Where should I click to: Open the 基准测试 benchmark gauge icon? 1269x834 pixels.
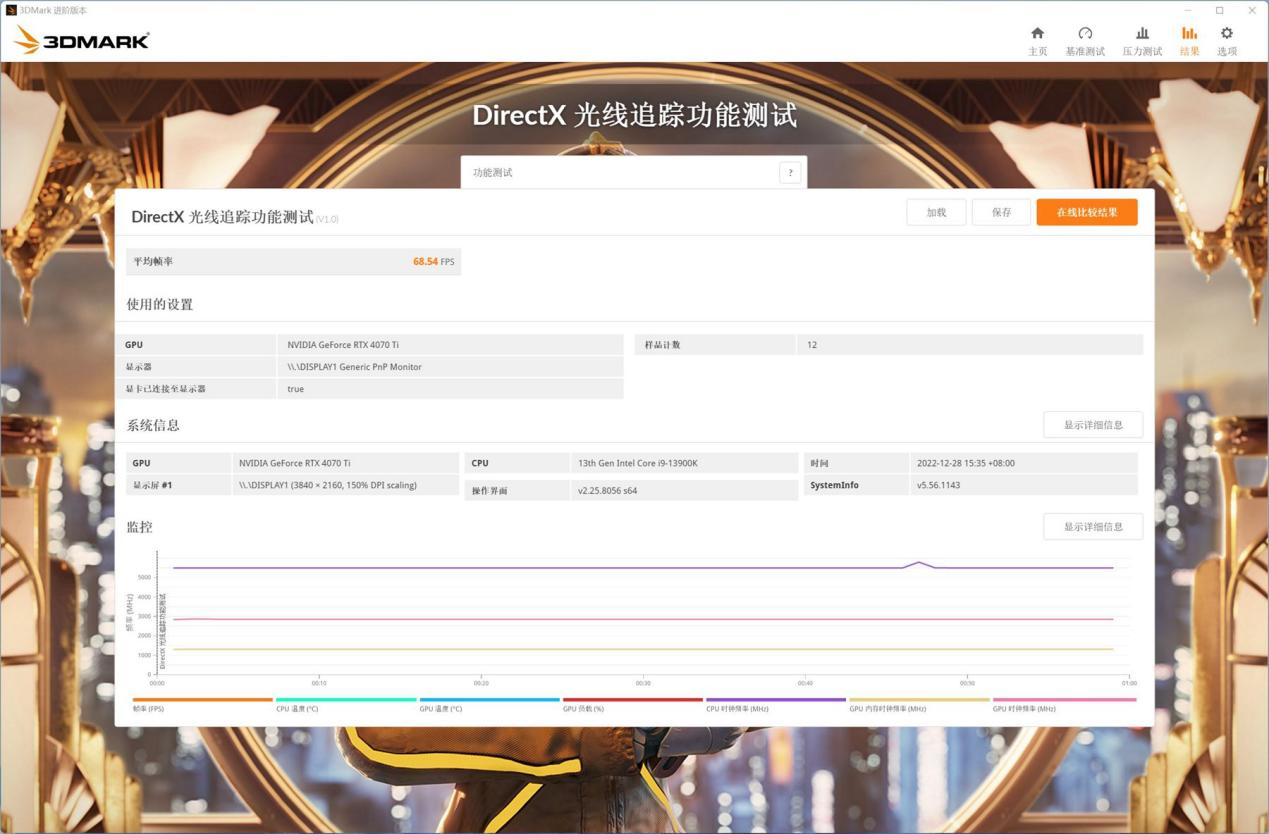pyautogui.click(x=1085, y=33)
